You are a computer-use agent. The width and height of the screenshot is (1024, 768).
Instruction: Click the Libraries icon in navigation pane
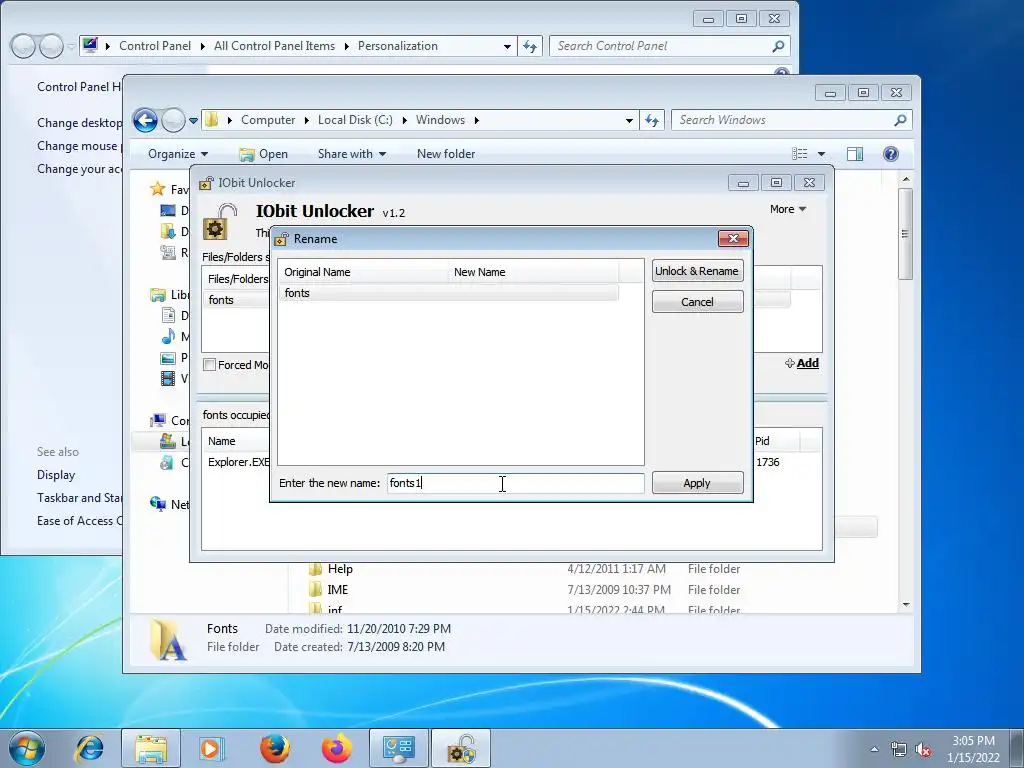click(158, 295)
